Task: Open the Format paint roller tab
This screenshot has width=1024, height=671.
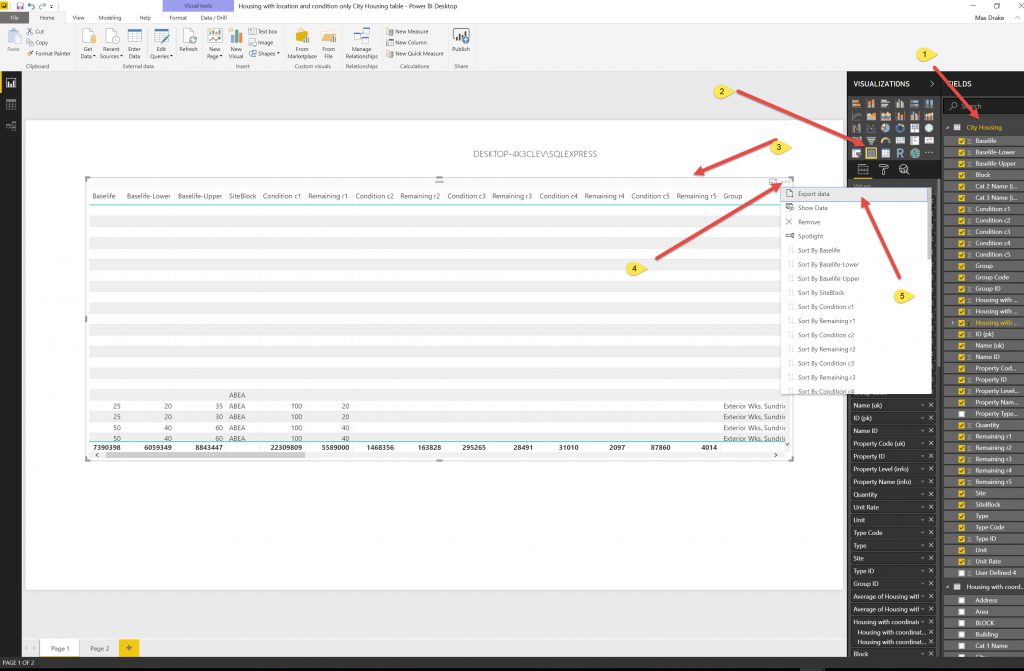Action: click(x=883, y=170)
